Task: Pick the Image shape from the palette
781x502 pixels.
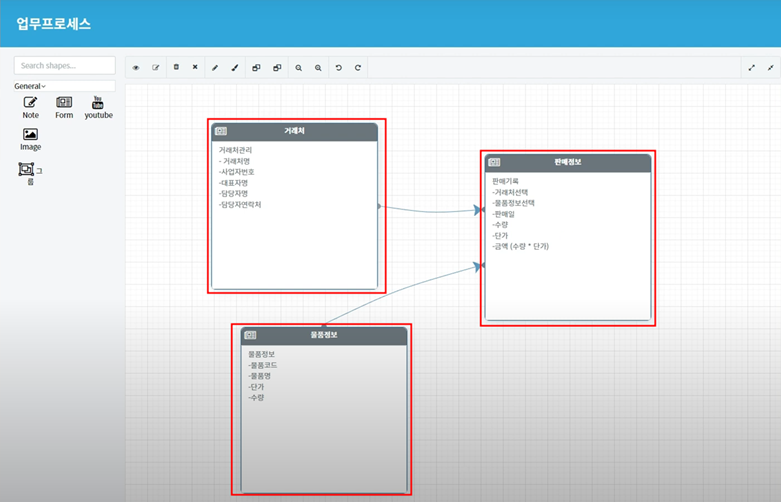Action: 30,139
